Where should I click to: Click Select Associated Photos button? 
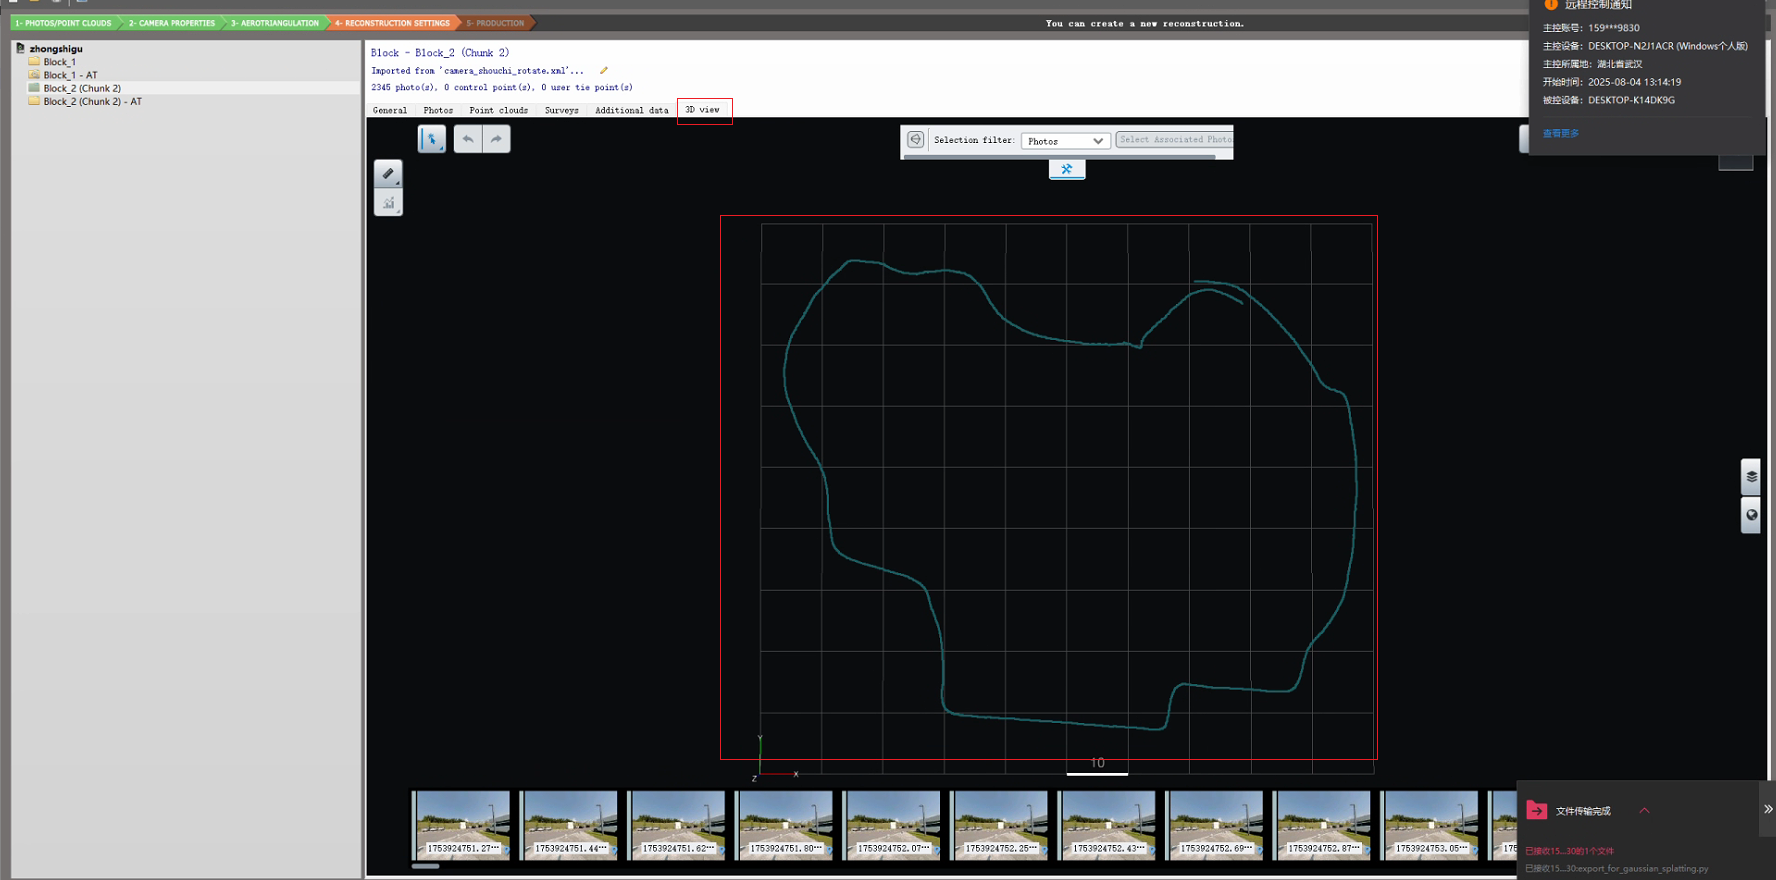(x=1175, y=140)
